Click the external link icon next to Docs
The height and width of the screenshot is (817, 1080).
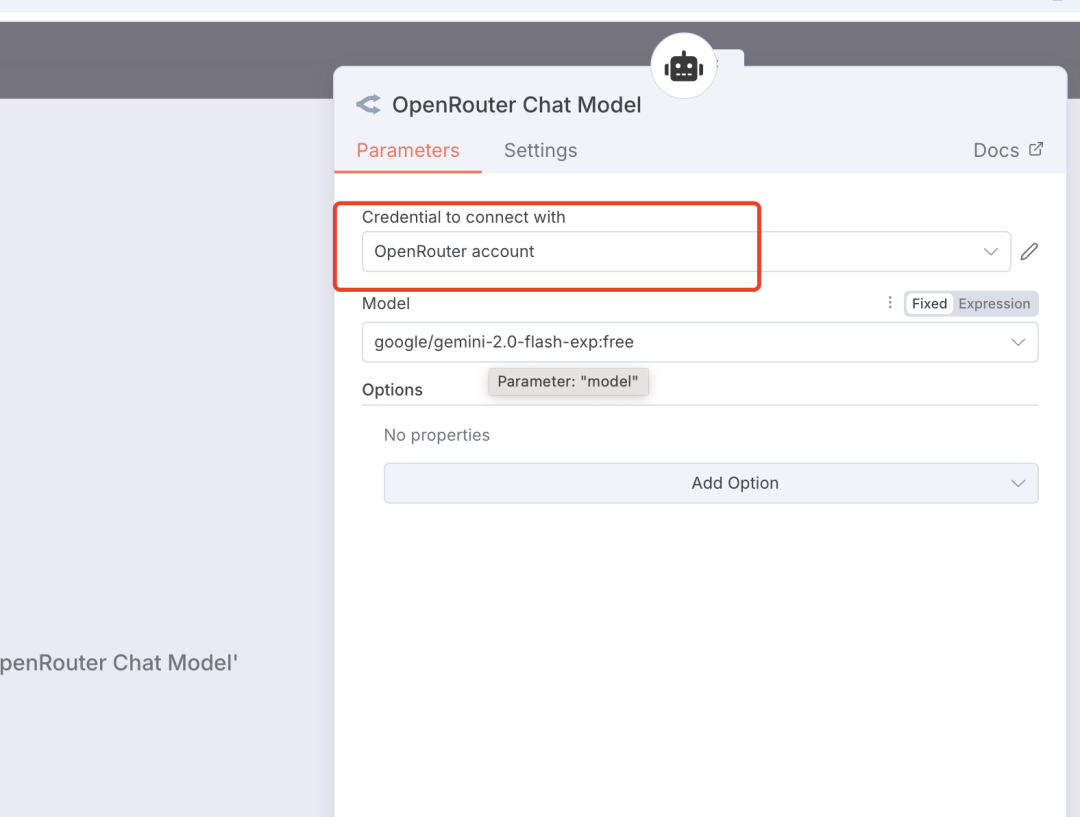tap(1036, 149)
